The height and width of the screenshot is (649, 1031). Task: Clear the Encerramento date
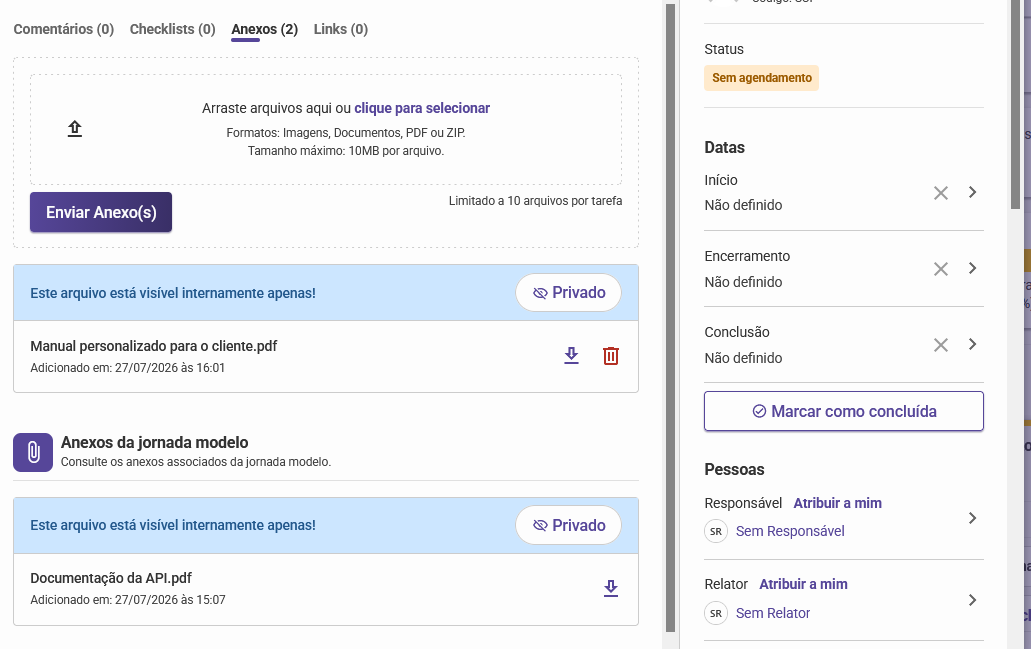[941, 269]
